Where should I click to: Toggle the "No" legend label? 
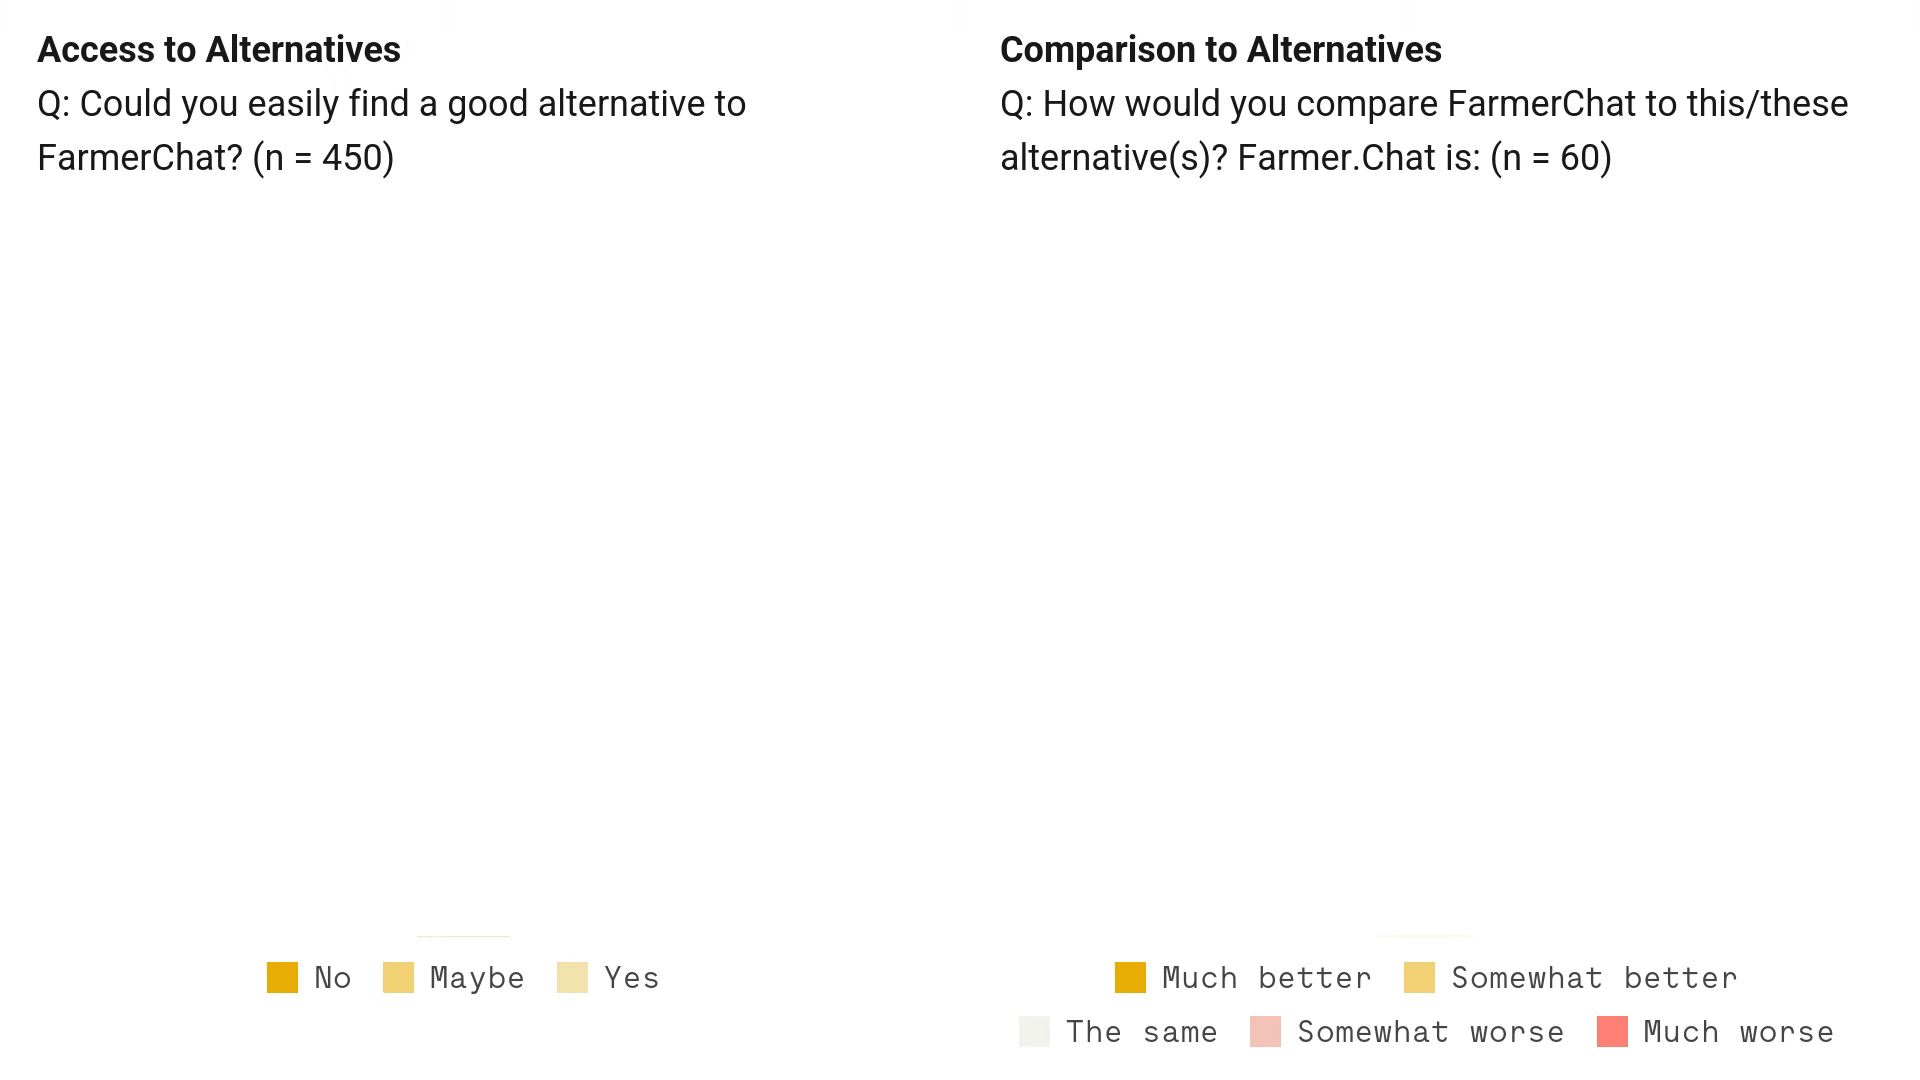pyautogui.click(x=333, y=978)
